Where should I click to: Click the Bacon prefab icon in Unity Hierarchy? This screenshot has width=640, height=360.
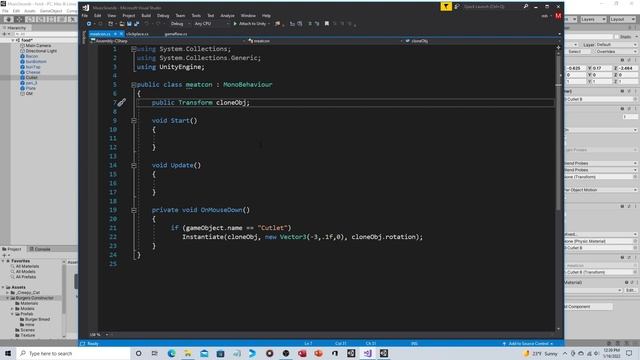[x=22, y=56]
